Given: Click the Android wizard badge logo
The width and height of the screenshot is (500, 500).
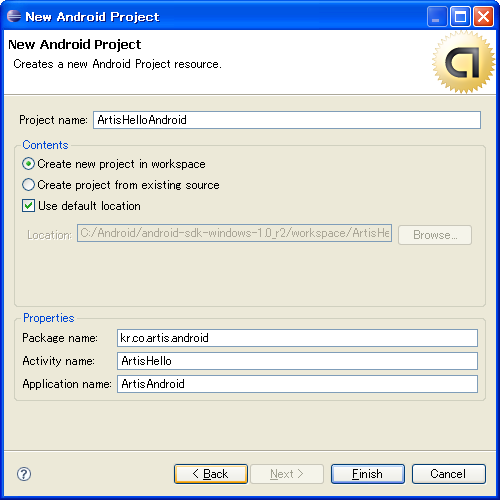Looking at the screenshot, I should (463, 62).
